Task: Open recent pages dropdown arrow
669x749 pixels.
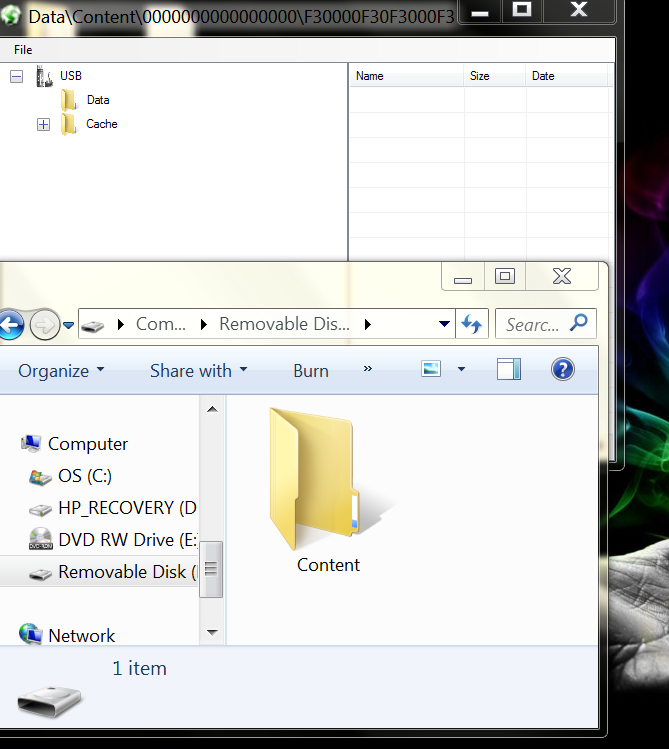Action: click(68, 325)
